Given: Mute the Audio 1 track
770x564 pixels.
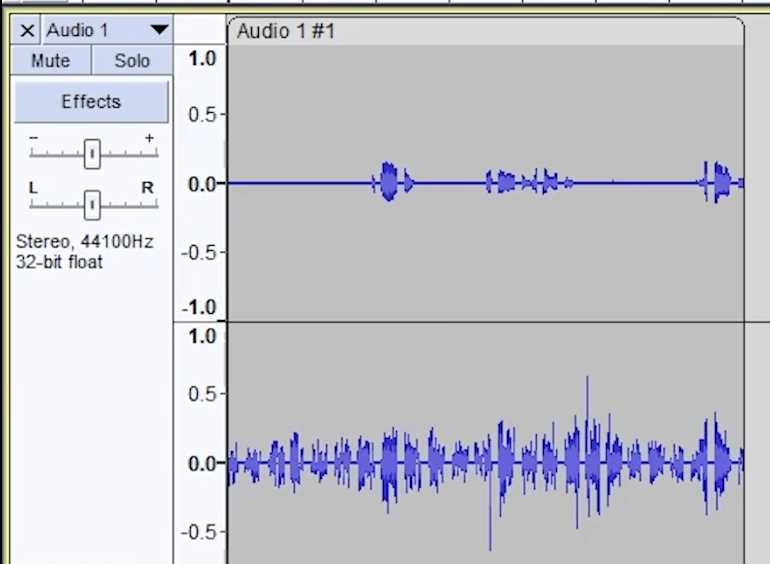Looking at the screenshot, I should point(51,61).
